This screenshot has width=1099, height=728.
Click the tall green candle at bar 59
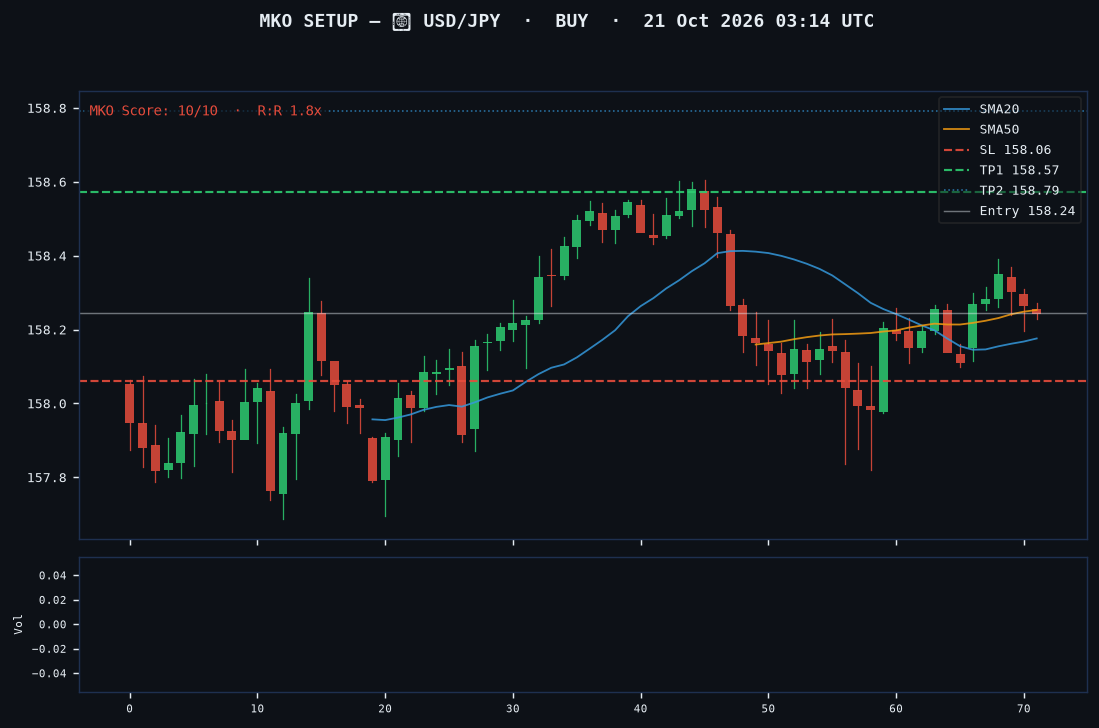[883, 370]
